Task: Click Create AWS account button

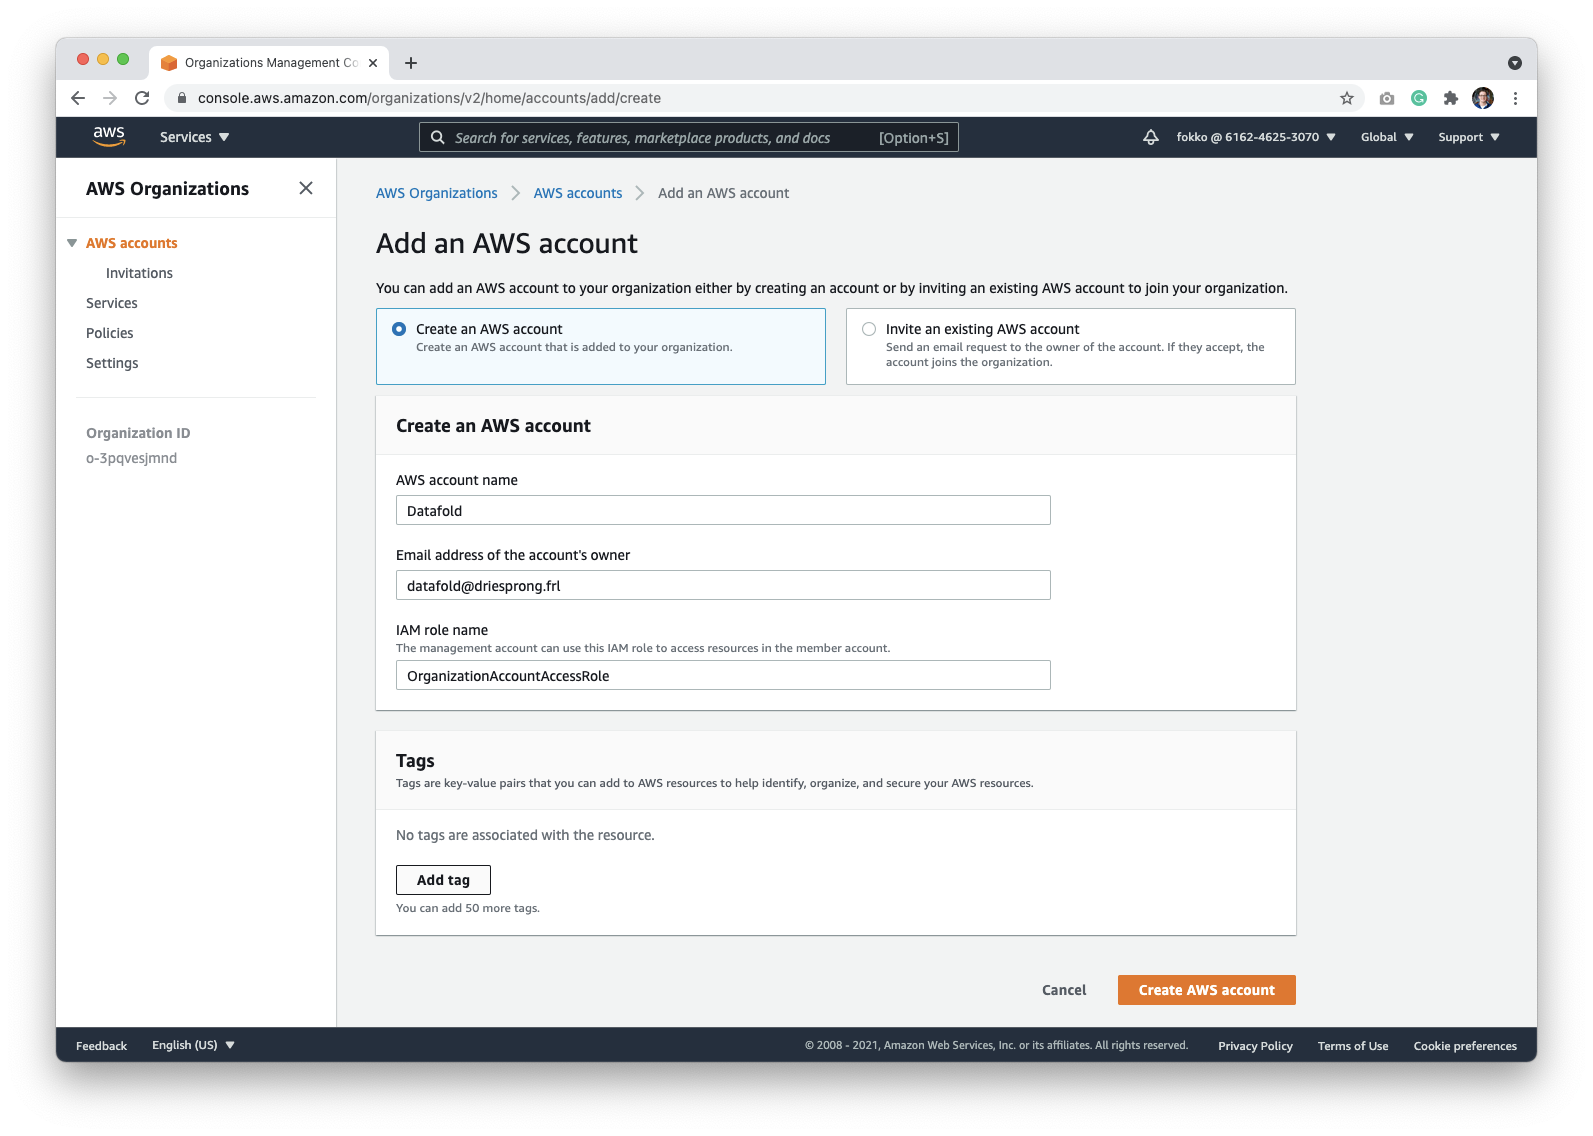Action: (x=1207, y=990)
